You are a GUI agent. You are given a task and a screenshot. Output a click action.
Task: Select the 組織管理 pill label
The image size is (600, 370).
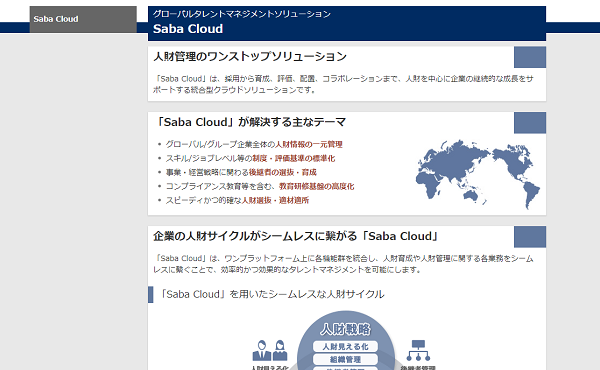(x=346, y=360)
